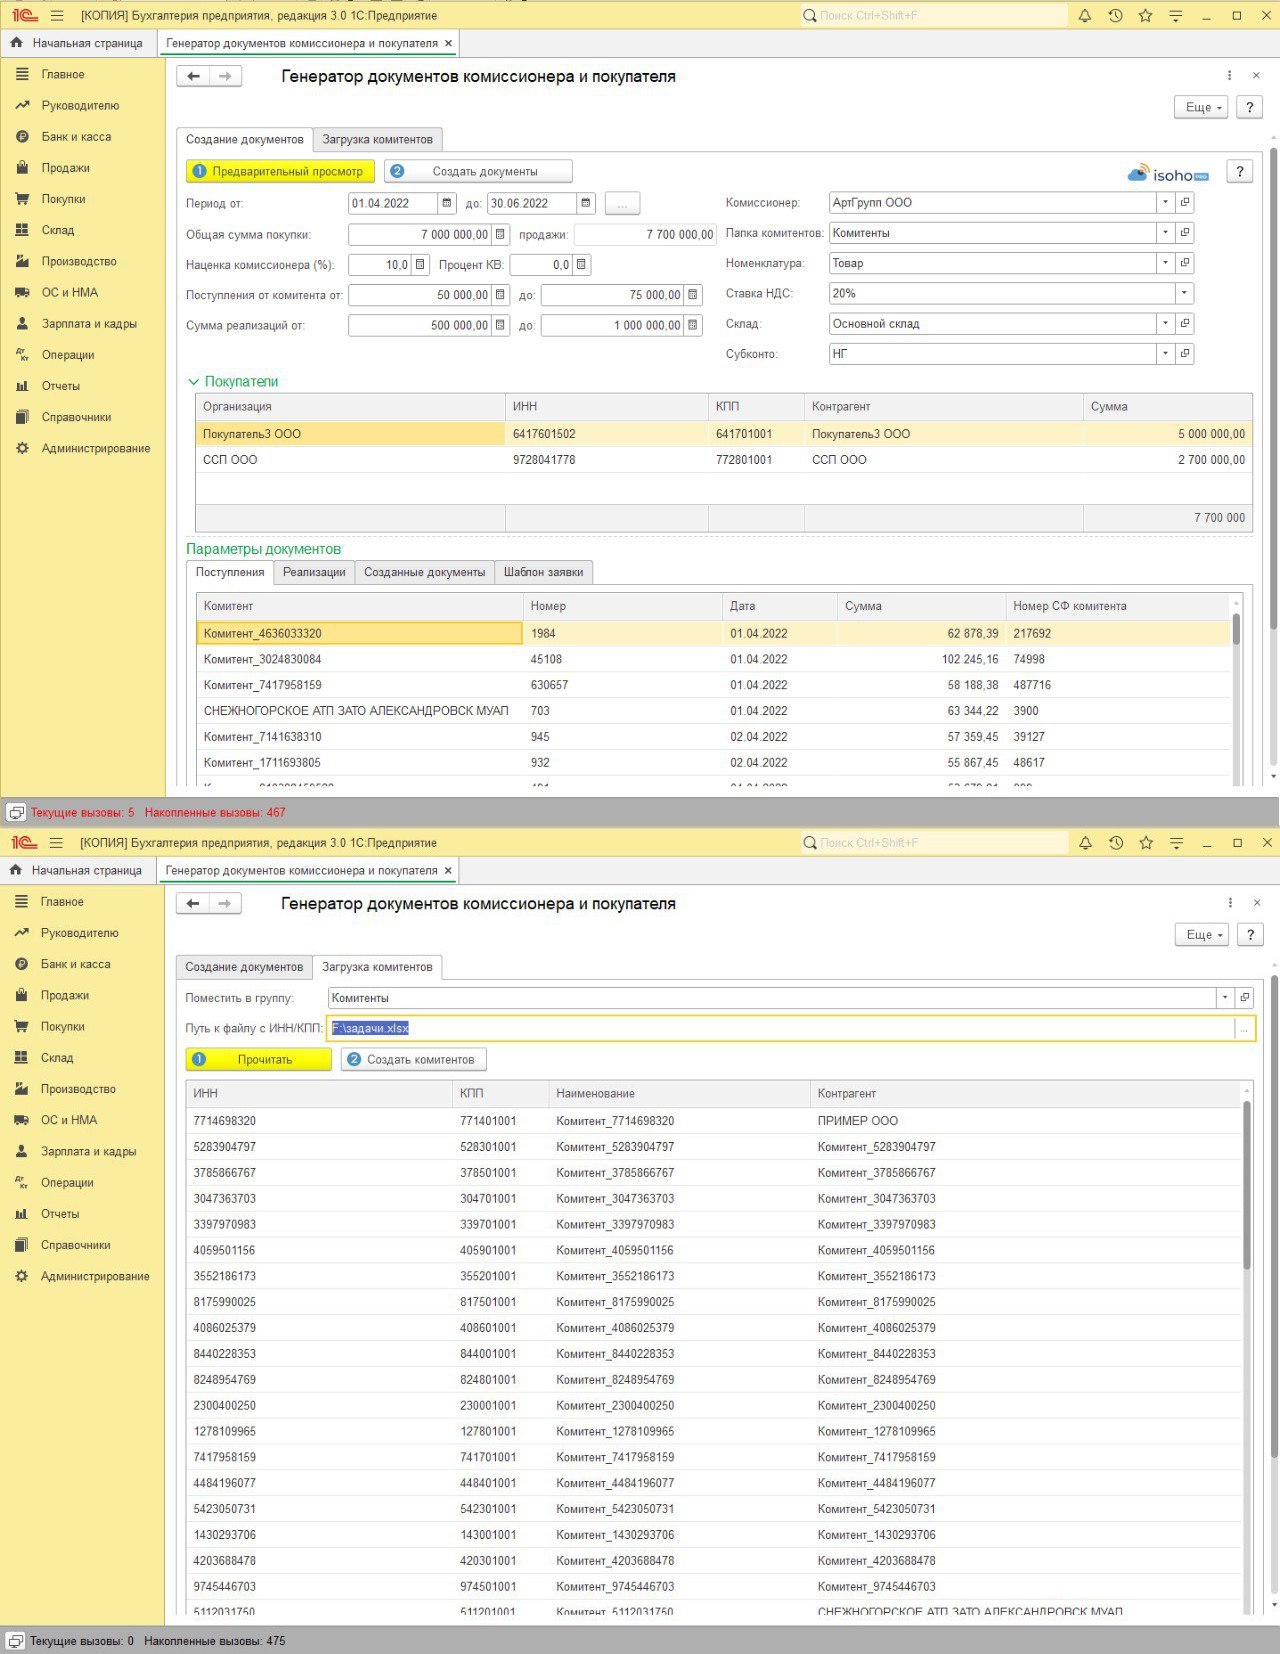Click Прочитать button
Viewport: 1280px width, 1654px height.
(x=258, y=1059)
